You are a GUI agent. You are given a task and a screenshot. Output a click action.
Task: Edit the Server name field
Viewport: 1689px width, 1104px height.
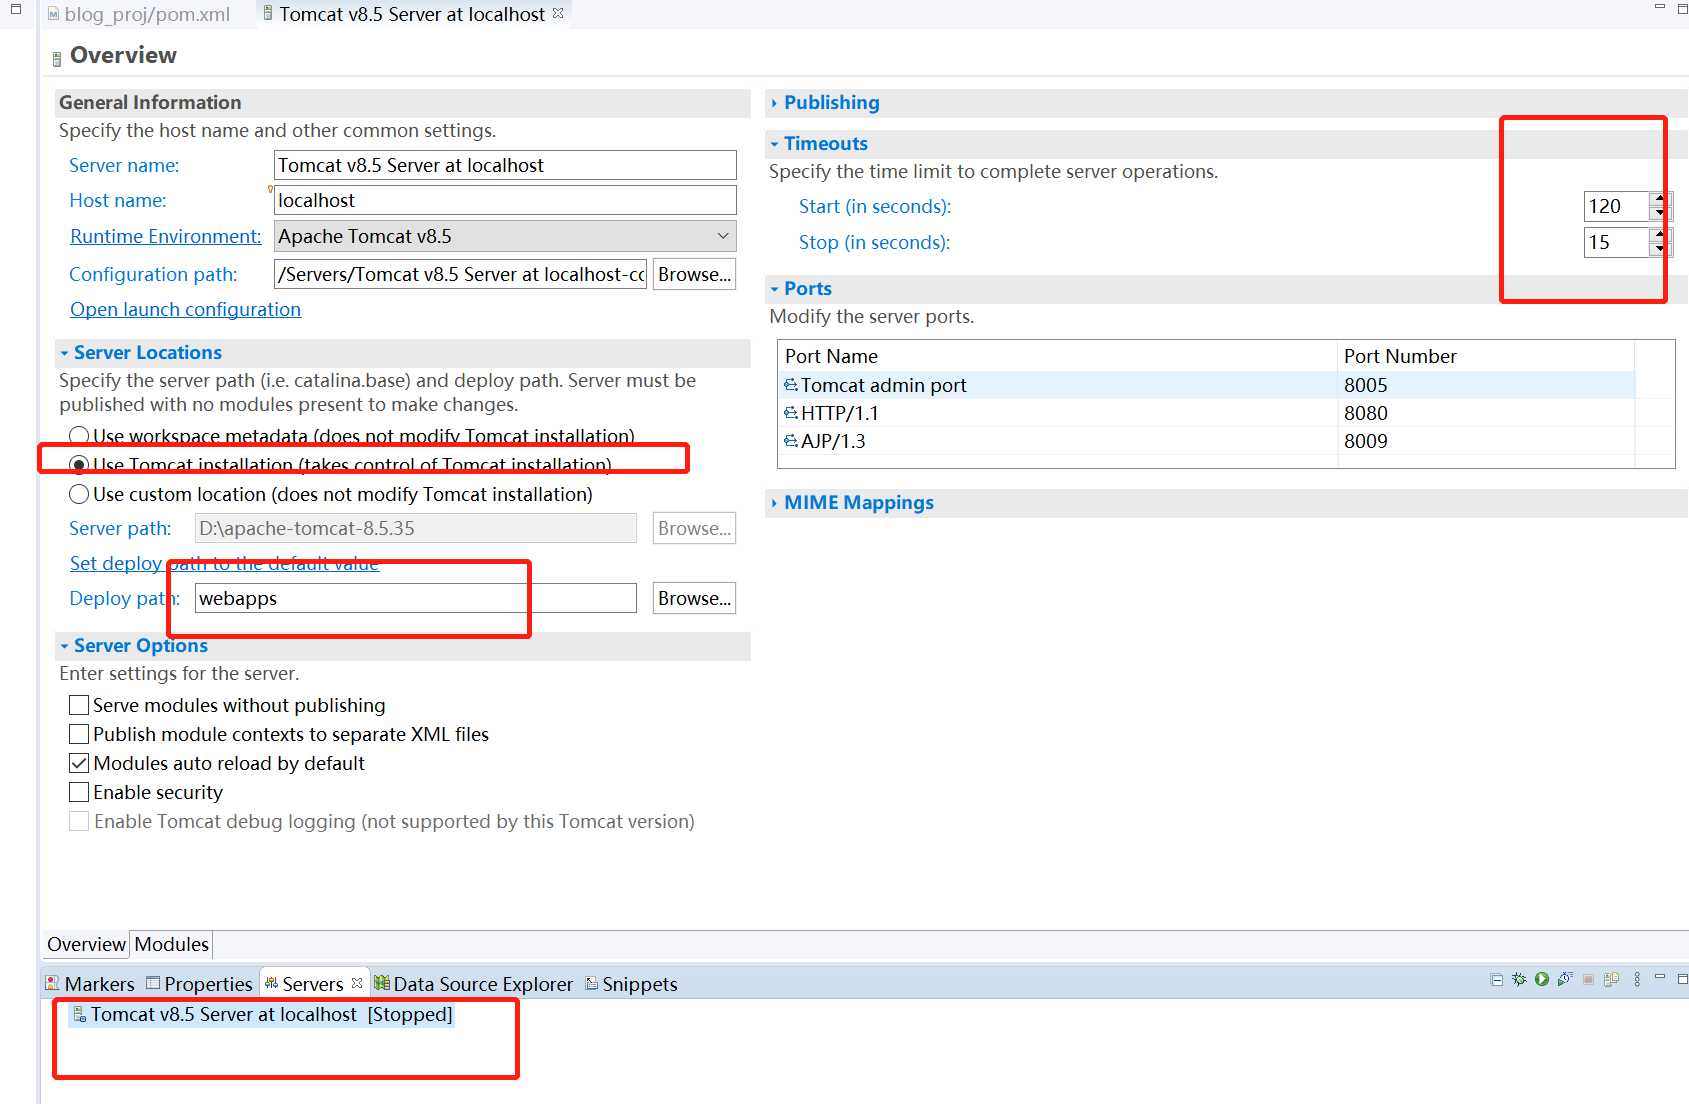click(505, 165)
